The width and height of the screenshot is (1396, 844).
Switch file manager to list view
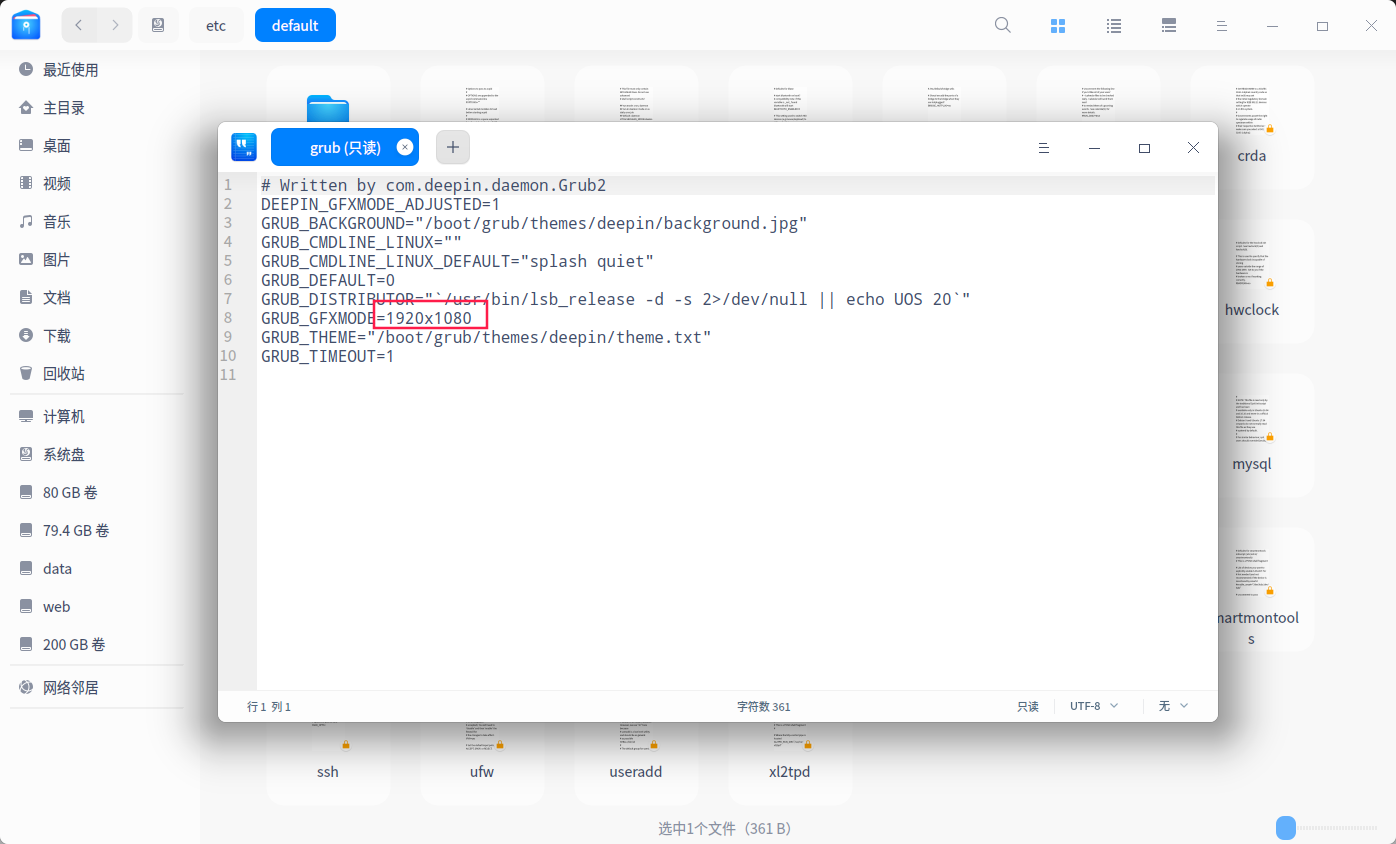coord(1113,25)
